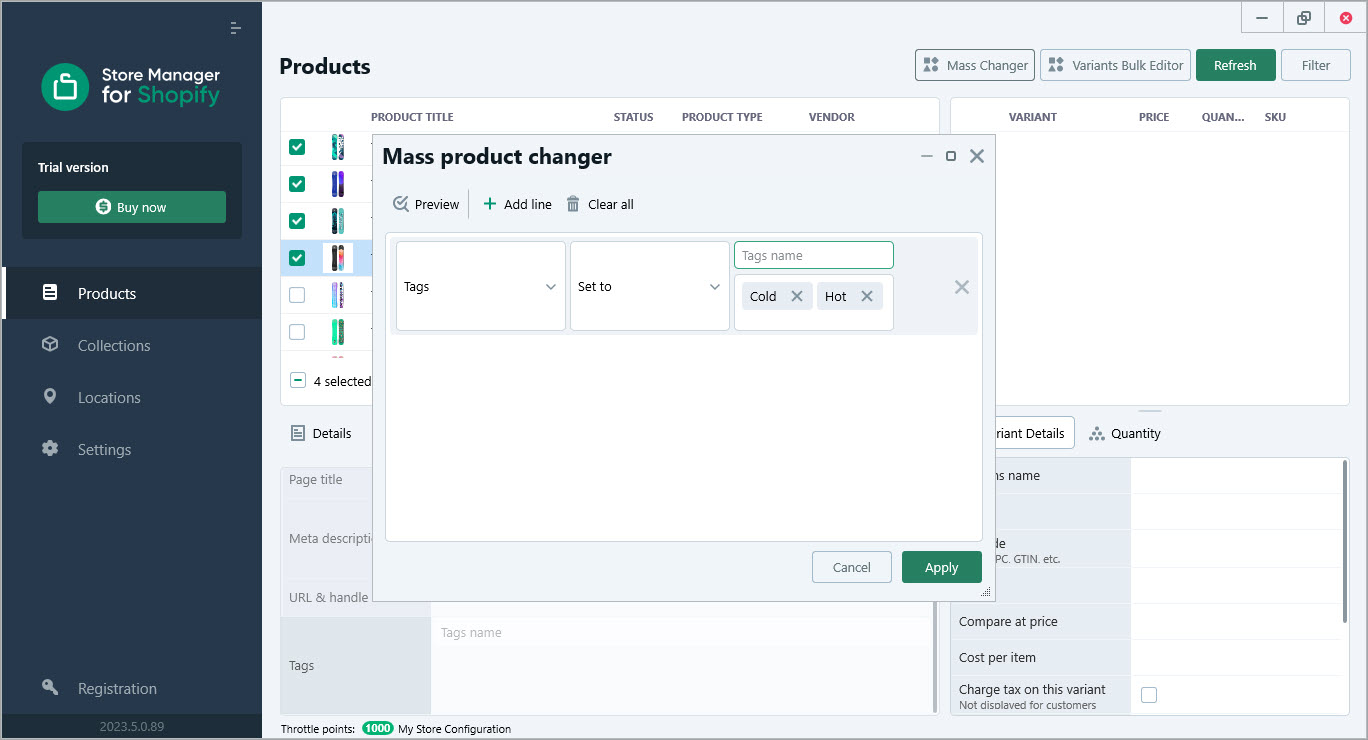Close the Mass product changer dialog

coord(977,156)
